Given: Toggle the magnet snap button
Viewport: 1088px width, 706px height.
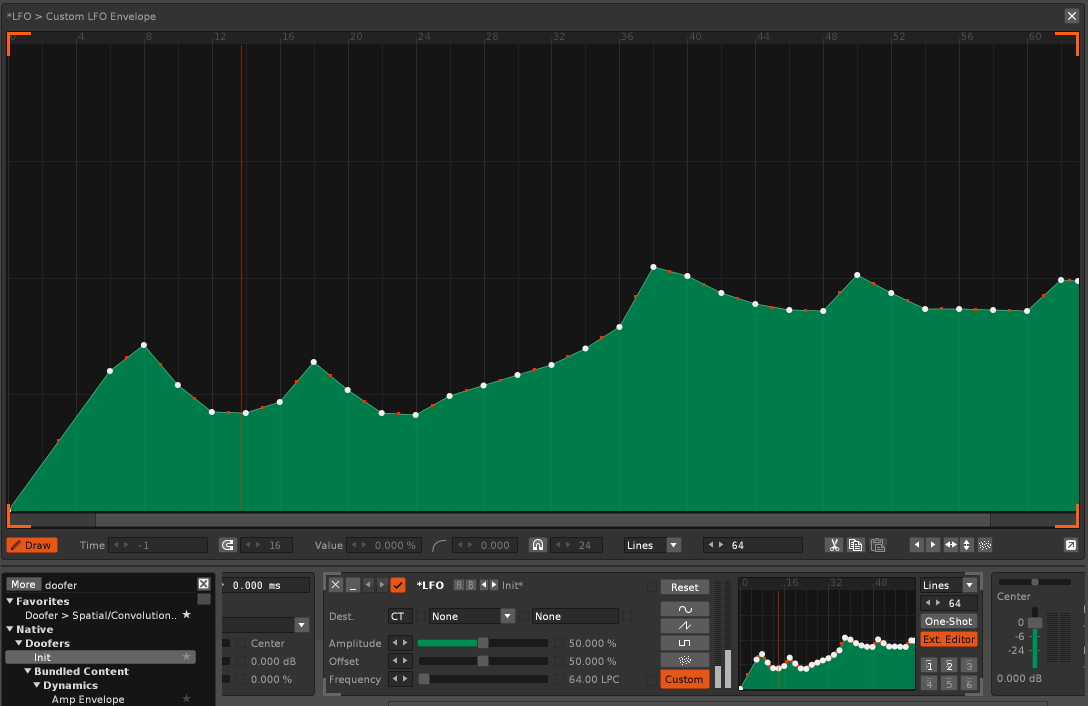Looking at the screenshot, I should [537, 545].
